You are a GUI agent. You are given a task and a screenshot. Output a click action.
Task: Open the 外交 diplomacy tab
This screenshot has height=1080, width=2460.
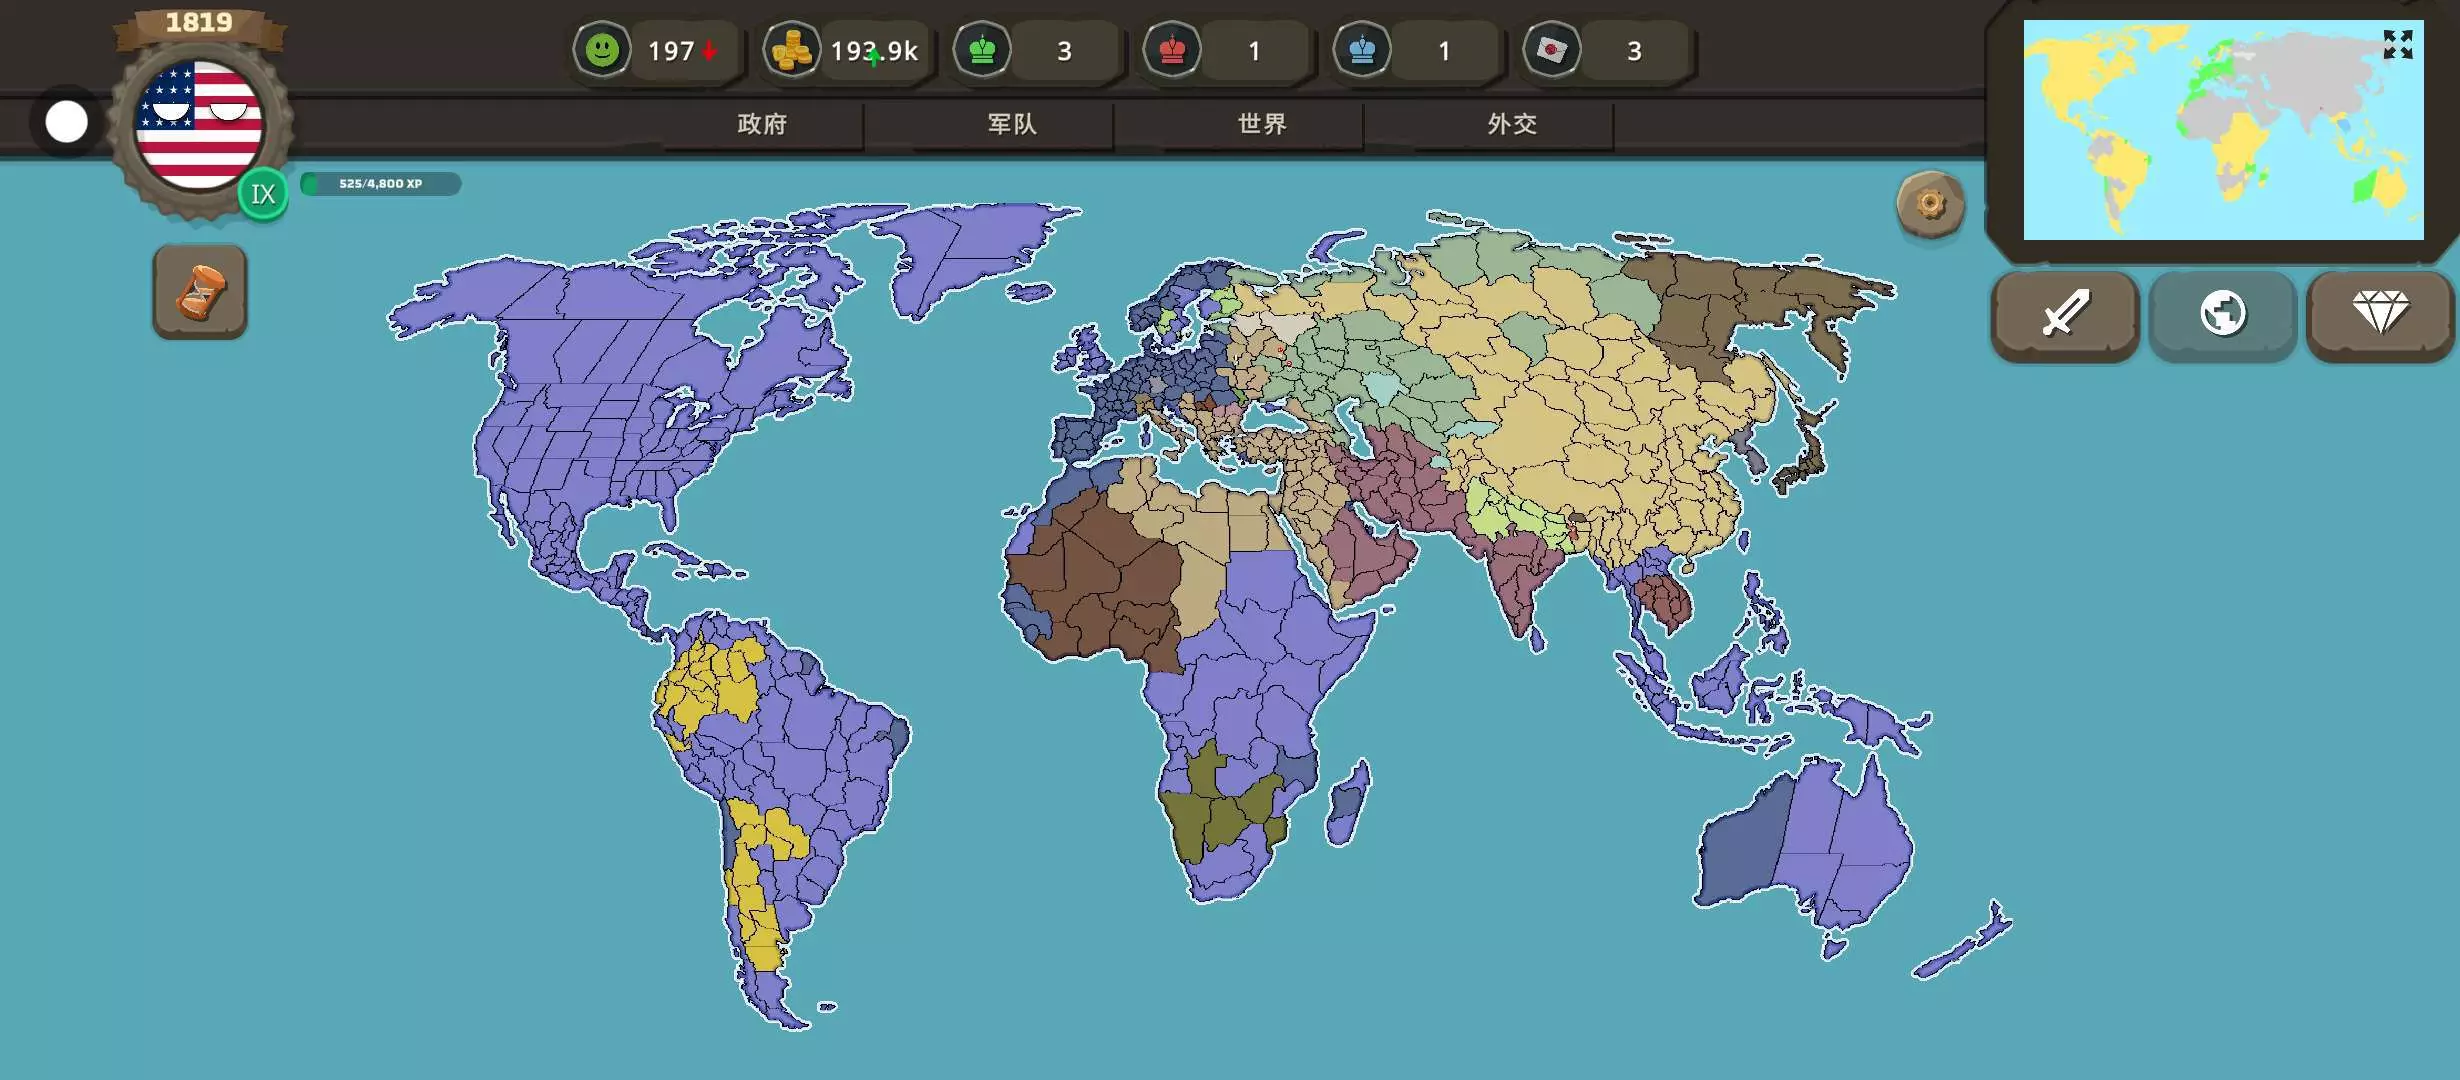click(x=1512, y=124)
